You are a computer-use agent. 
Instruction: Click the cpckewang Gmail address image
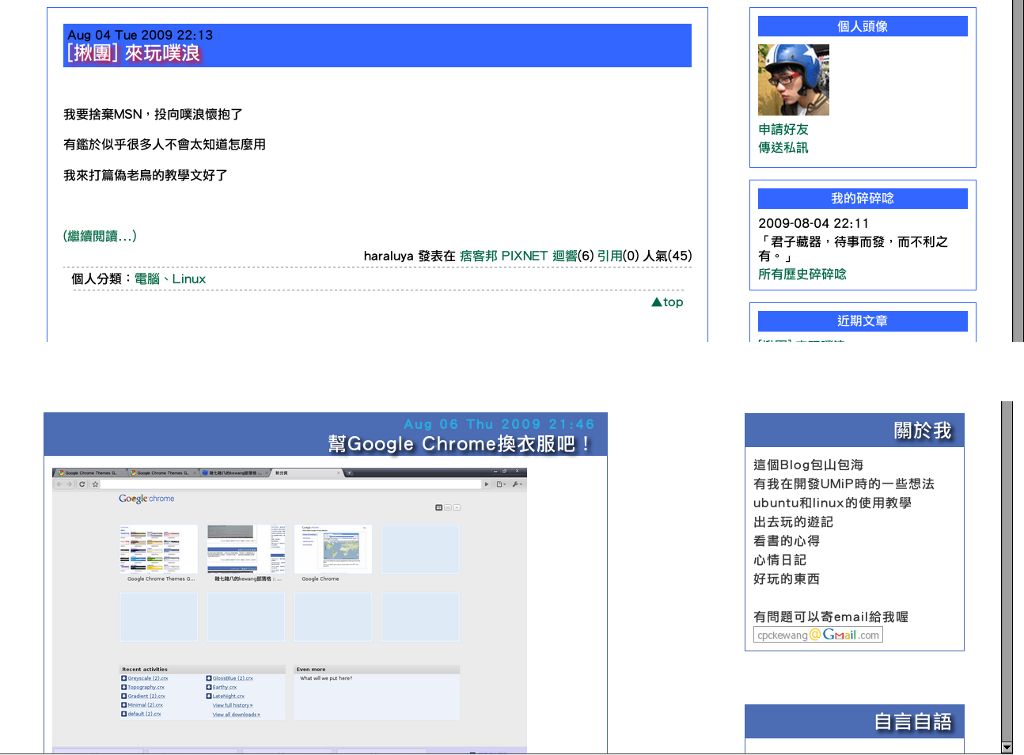(818, 635)
